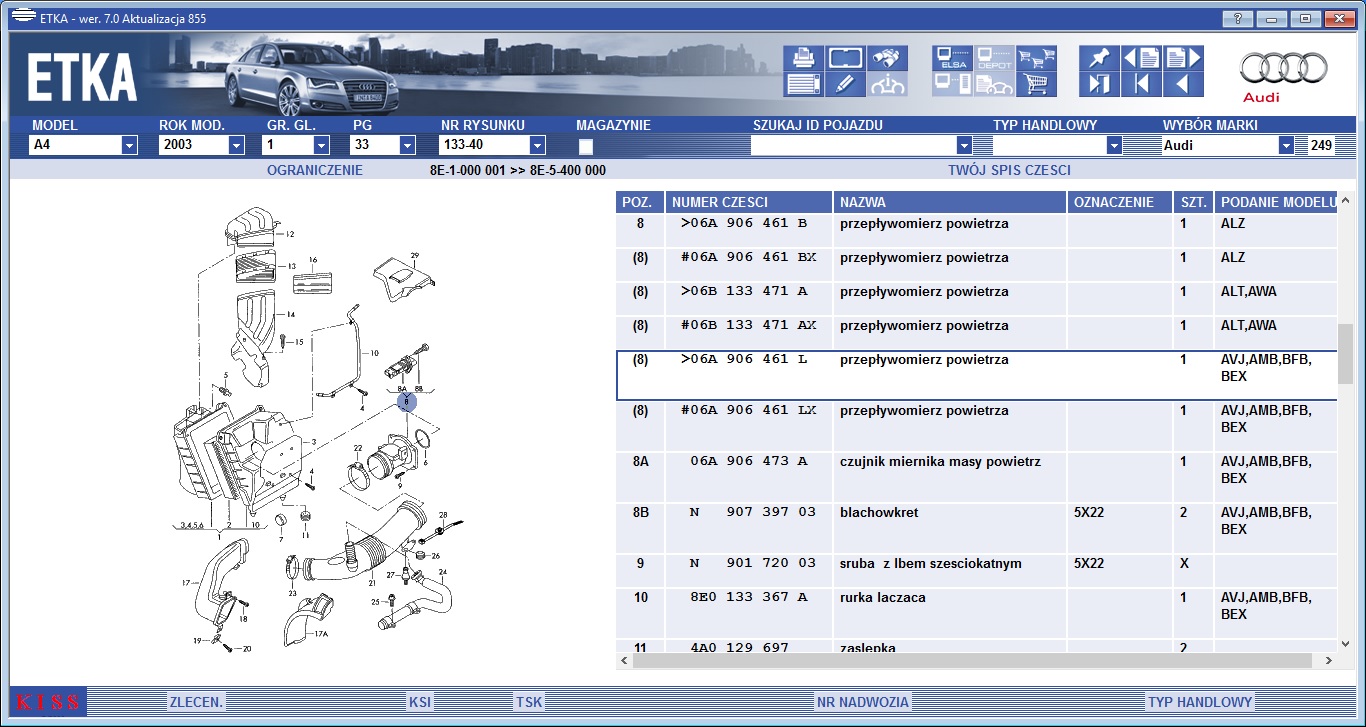
Task: Expand the NR RYSUNKU dropdown showing 133-40
Action: pyautogui.click(x=537, y=145)
